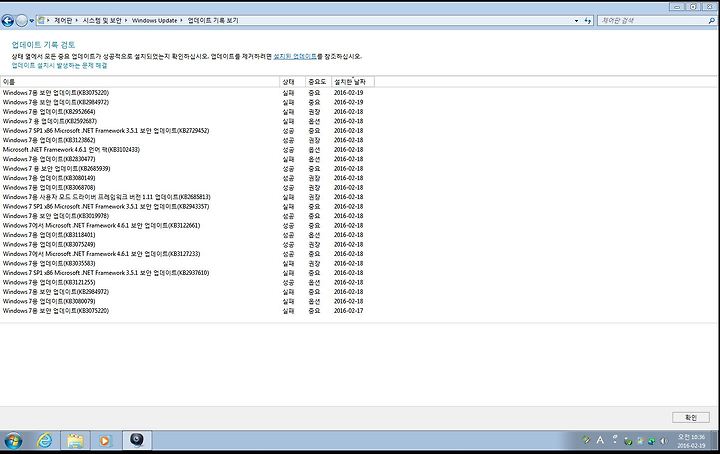Open the Windows Start button

pyautogui.click(x=12, y=441)
